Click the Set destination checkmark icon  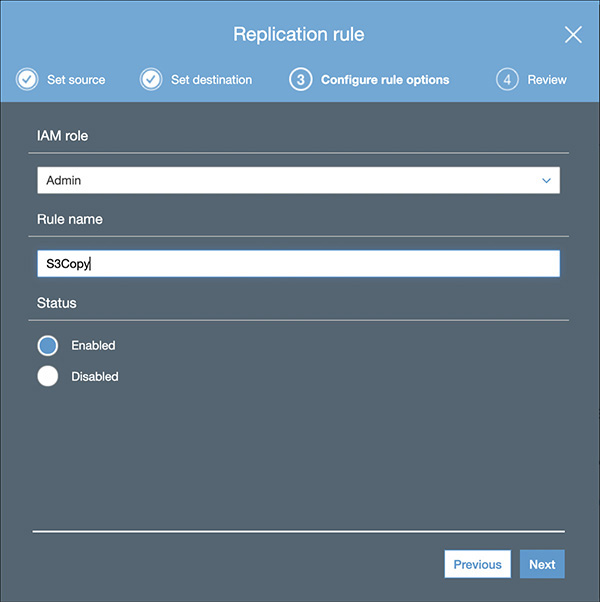pos(151,79)
